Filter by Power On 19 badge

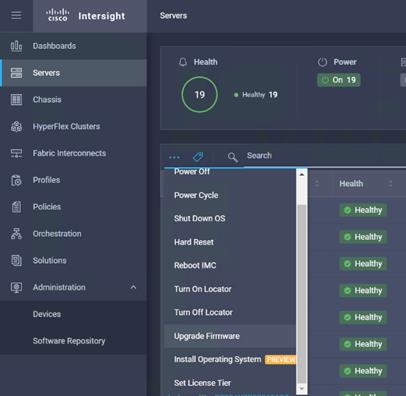coord(339,80)
